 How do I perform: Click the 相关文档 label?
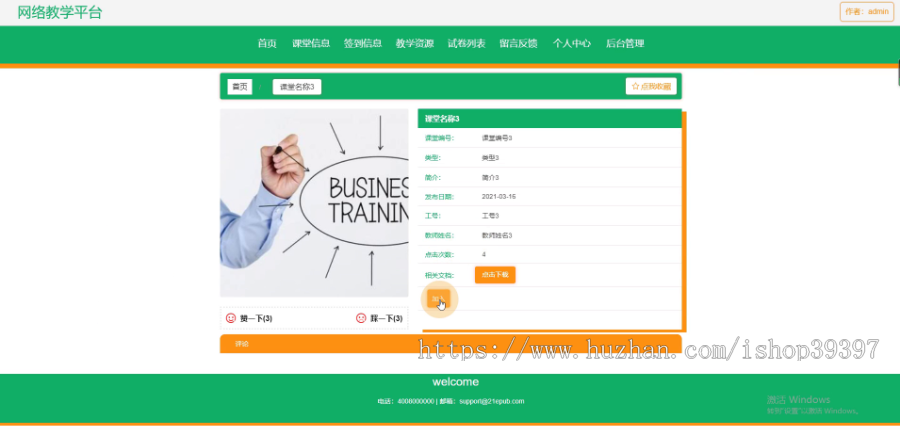point(439,275)
